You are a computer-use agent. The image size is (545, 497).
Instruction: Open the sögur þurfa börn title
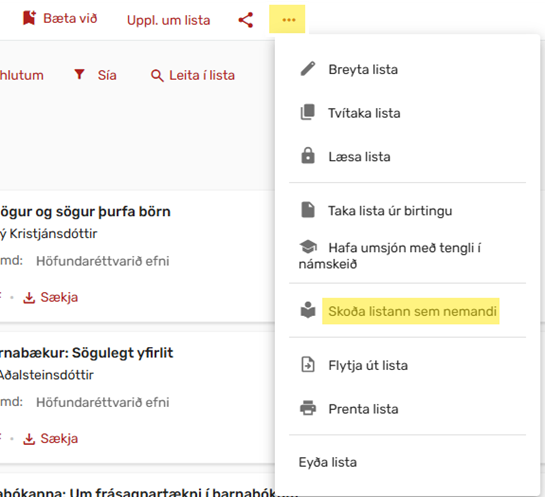tap(85, 212)
